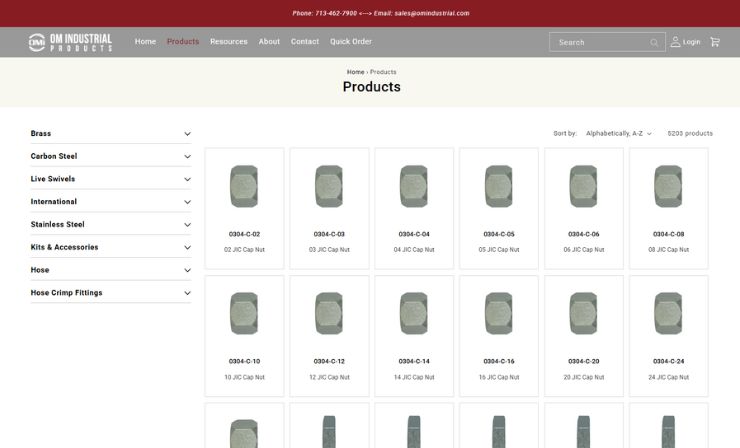
Task: Open the Resources menu item
Action: [228, 42]
